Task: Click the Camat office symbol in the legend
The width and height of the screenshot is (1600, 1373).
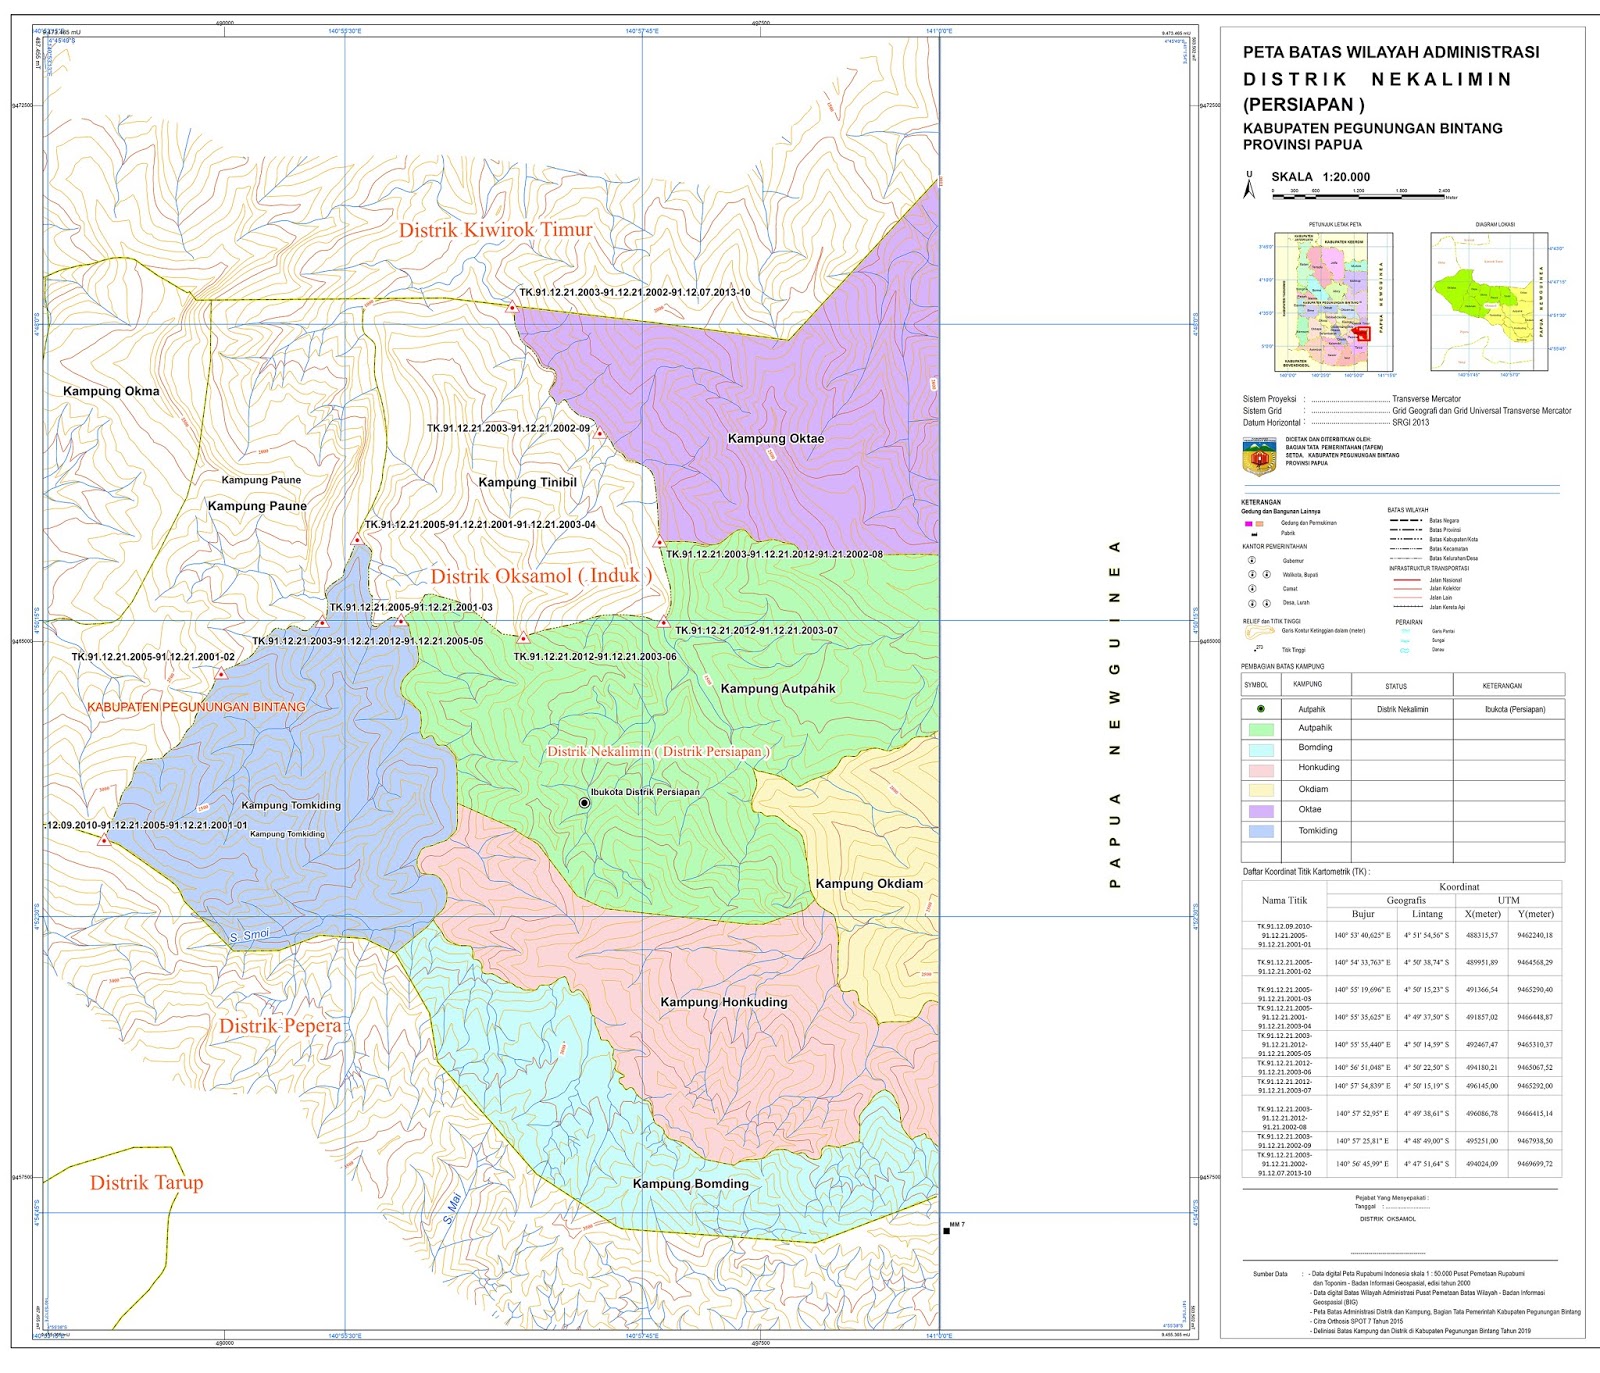Action: (1252, 588)
